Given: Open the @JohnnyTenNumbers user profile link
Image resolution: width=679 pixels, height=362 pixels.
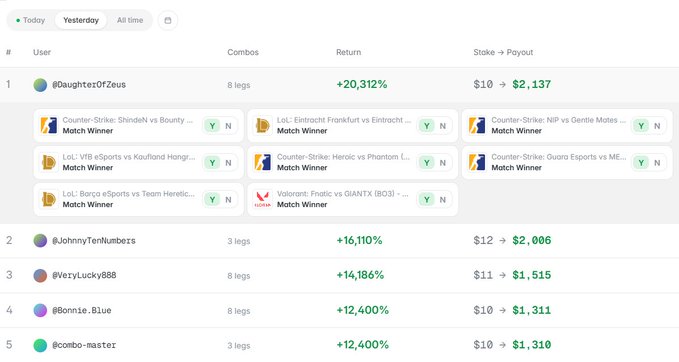Looking at the screenshot, I should click(x=94, y=241).
